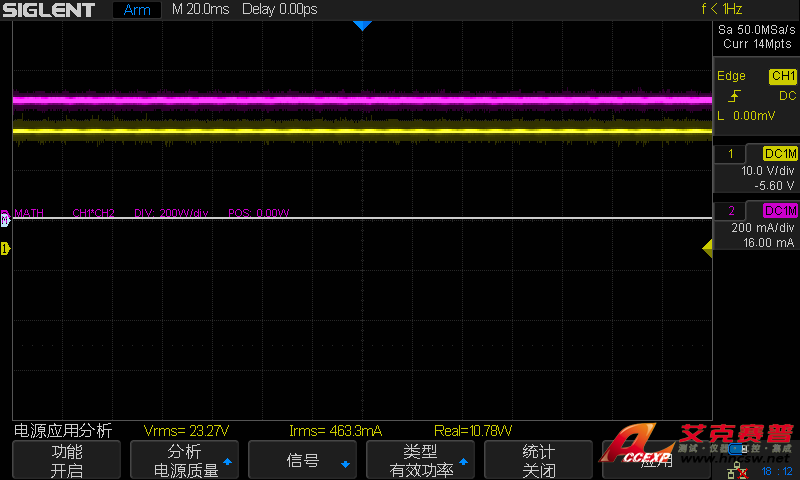
Task: Expand the 类型 有效功率 type dropdown
Action: (x=421, y=460)
